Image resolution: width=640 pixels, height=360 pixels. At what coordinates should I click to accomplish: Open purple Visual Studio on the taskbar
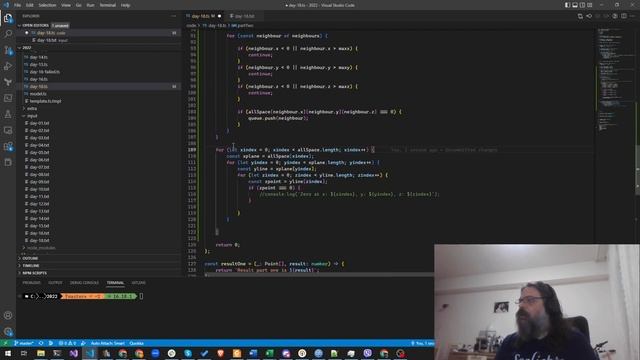73,353
